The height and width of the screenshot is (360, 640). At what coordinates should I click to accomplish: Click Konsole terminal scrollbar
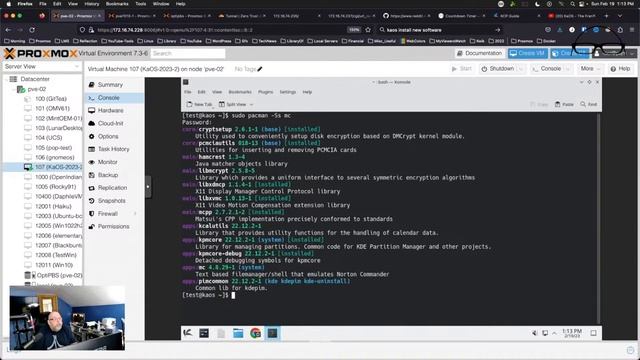tap(599, 218)
